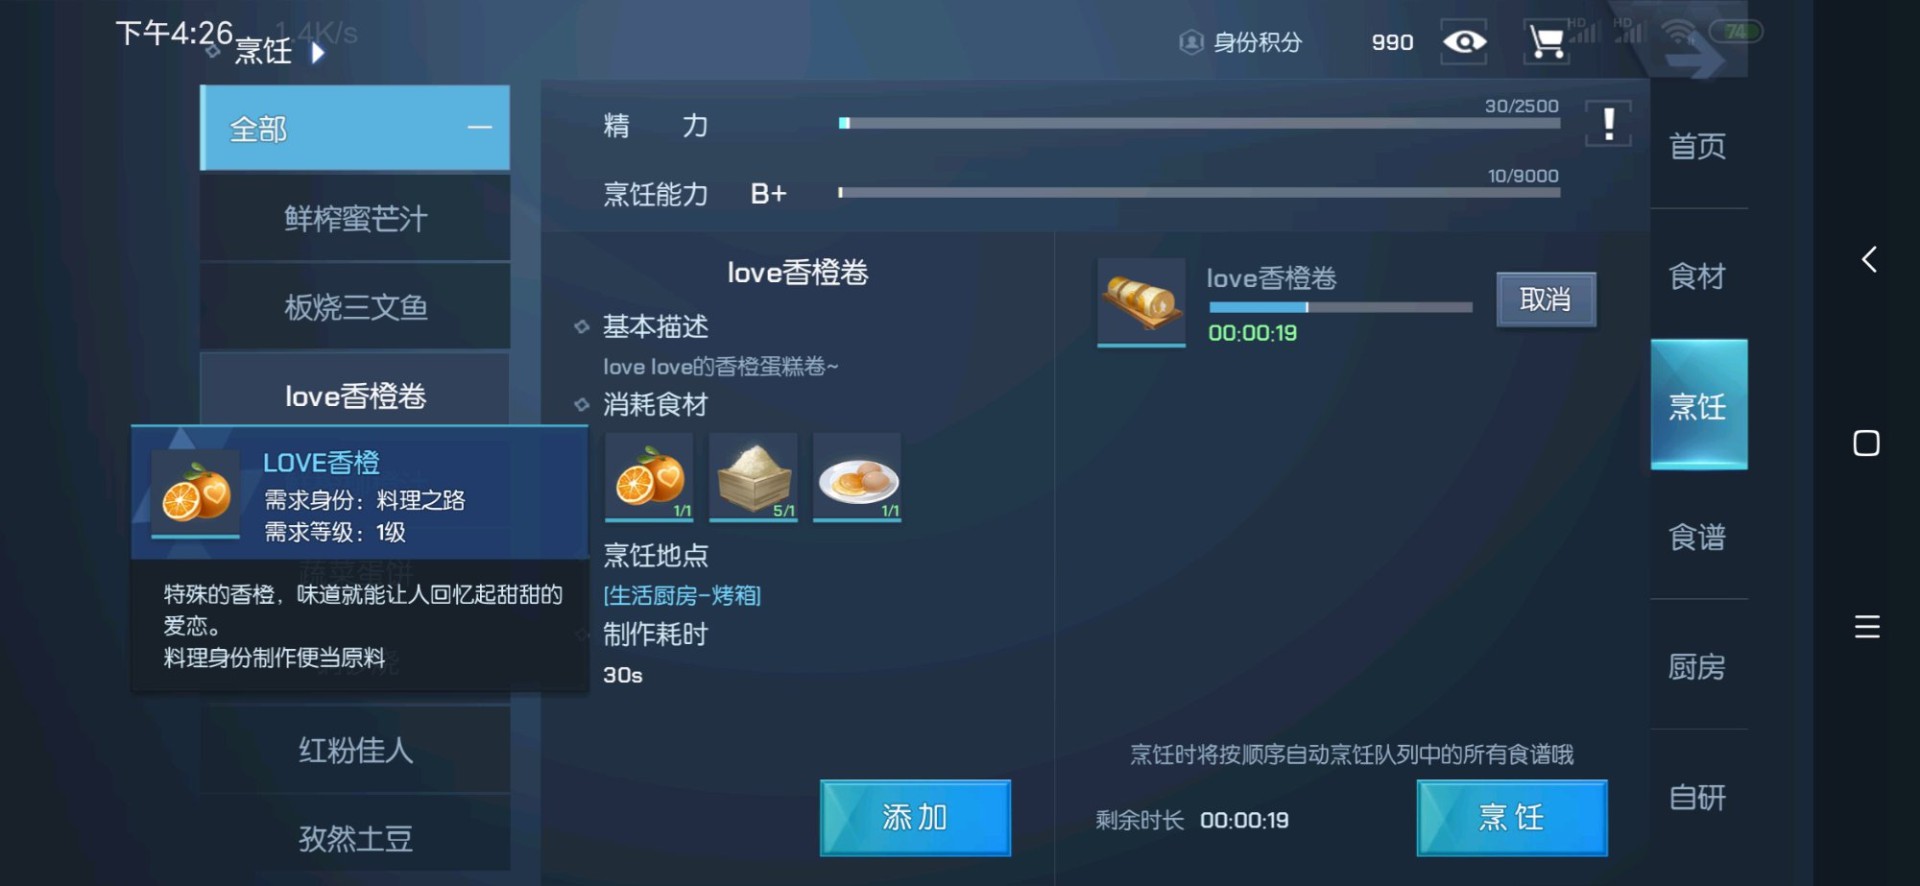Tap the Android home square button
The height and width of the screenshot is (886, 1920).
1866,443
